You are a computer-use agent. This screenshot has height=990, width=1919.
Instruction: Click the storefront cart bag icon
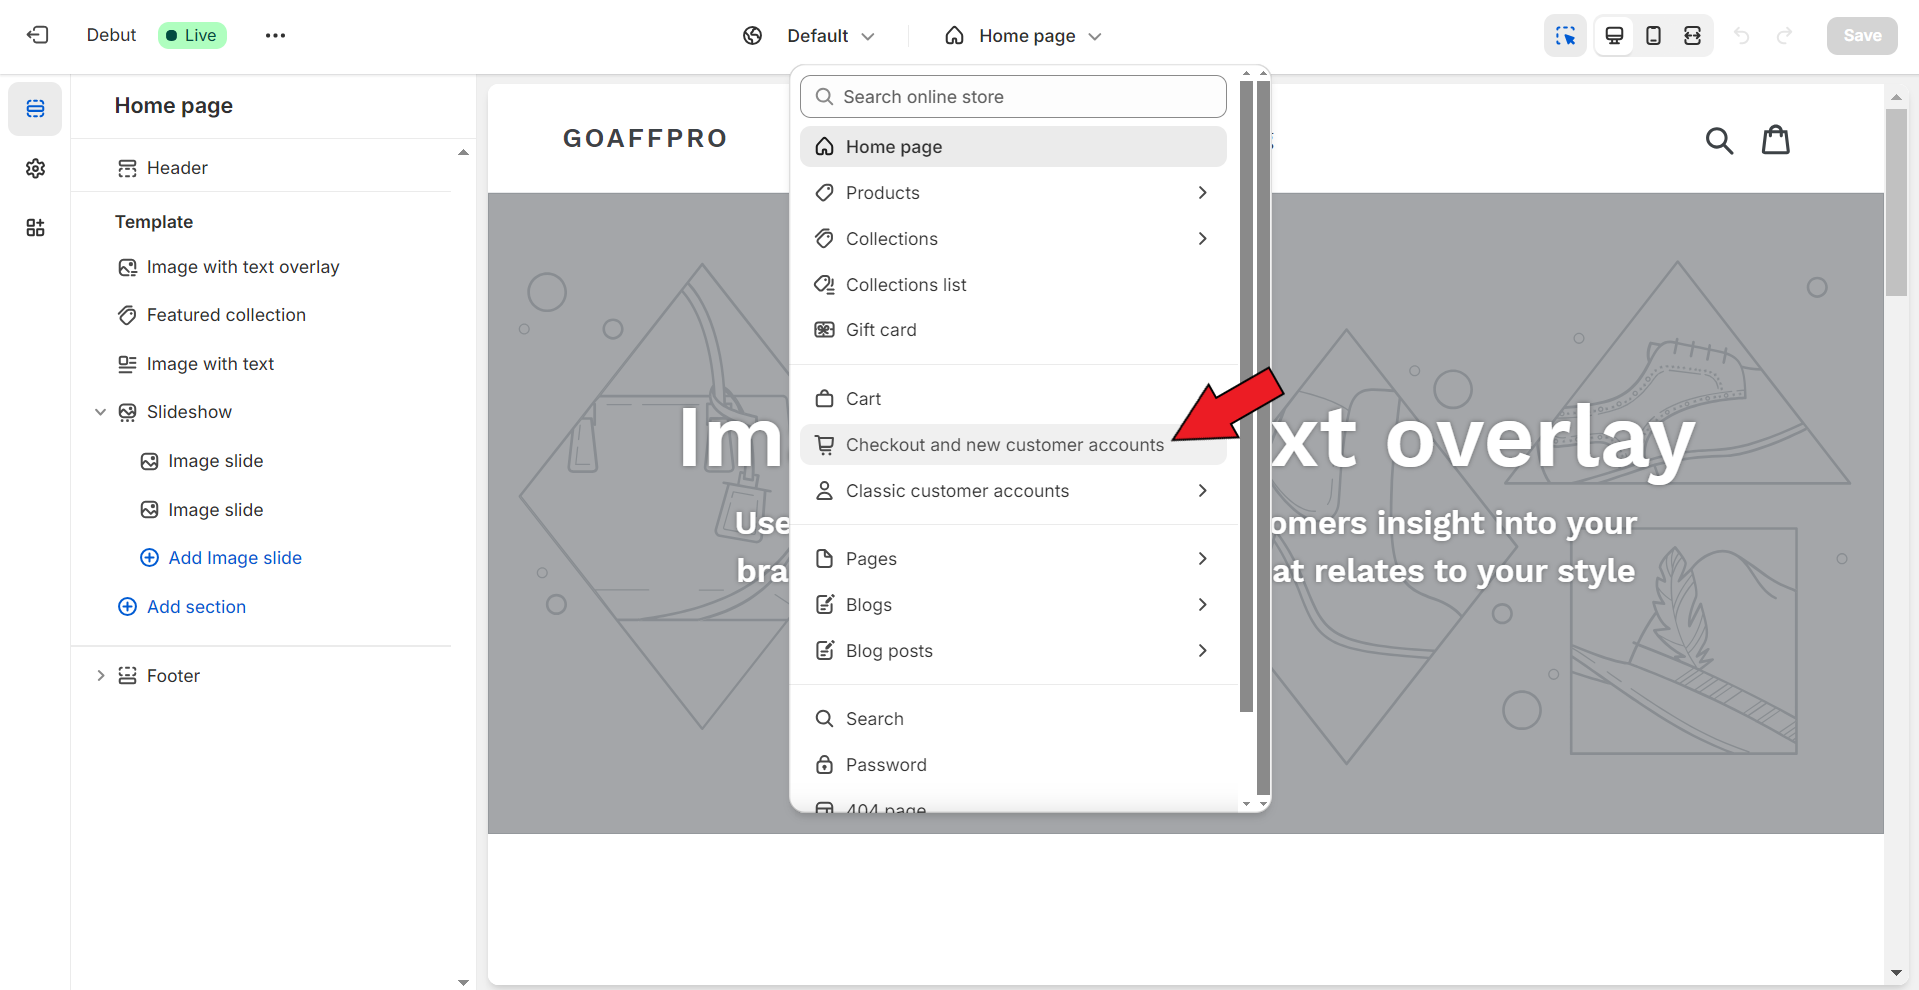pyautogui.click(x=1775, y=140)
